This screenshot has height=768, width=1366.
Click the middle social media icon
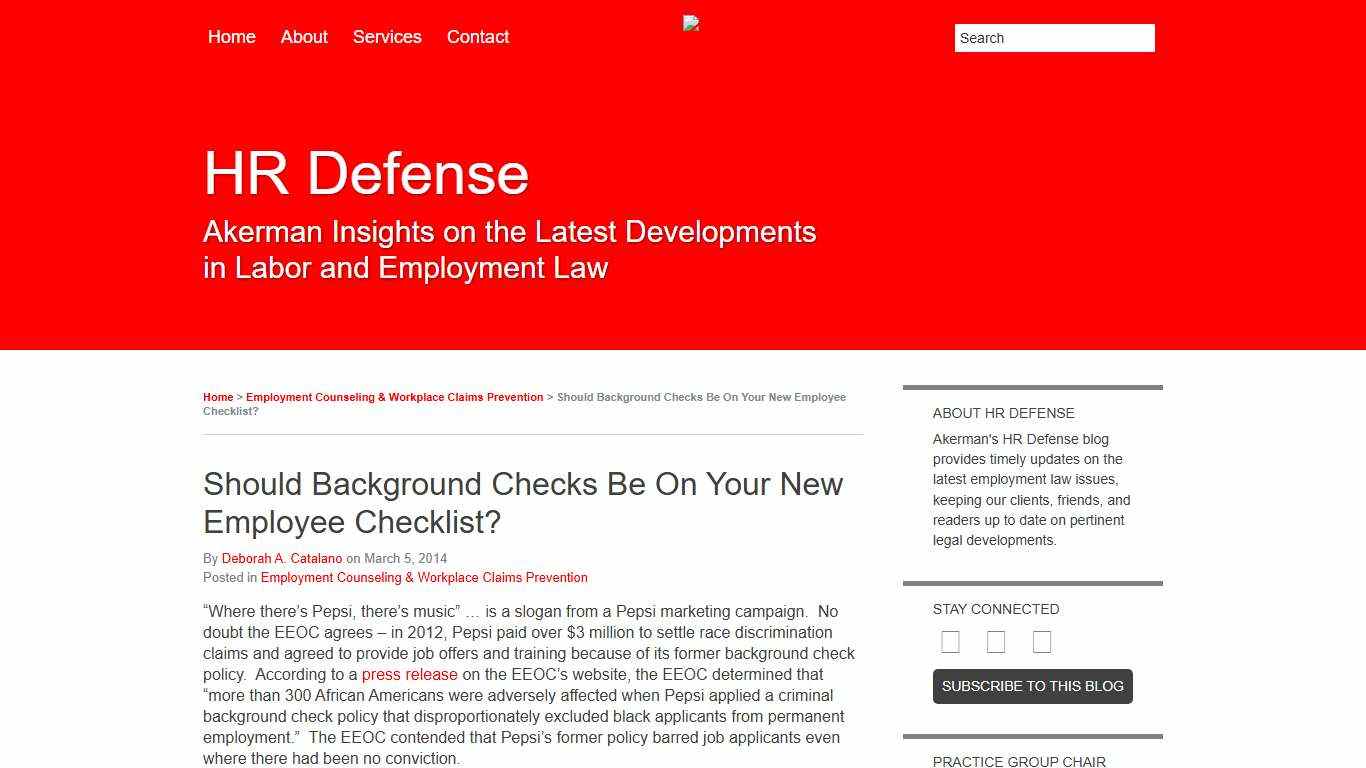(996, 642)
